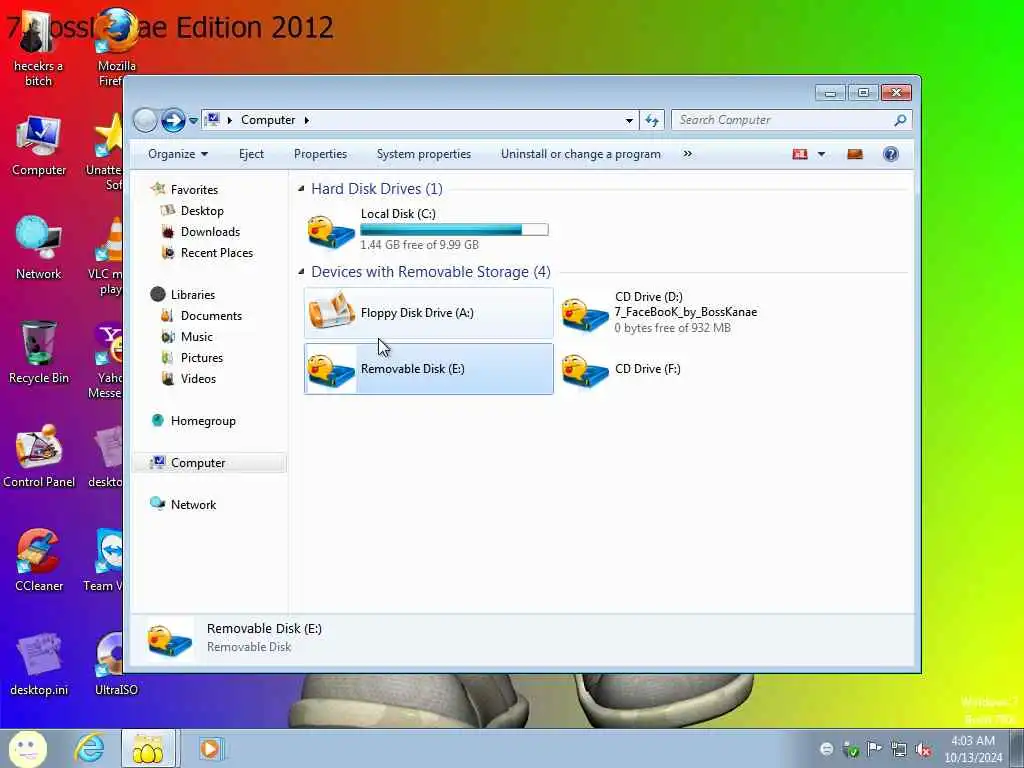Image resolution: width=1024 pixels, height=768 pixels.
Task: Select the Removable Disk (E:) icon
Action: (331, 370)
